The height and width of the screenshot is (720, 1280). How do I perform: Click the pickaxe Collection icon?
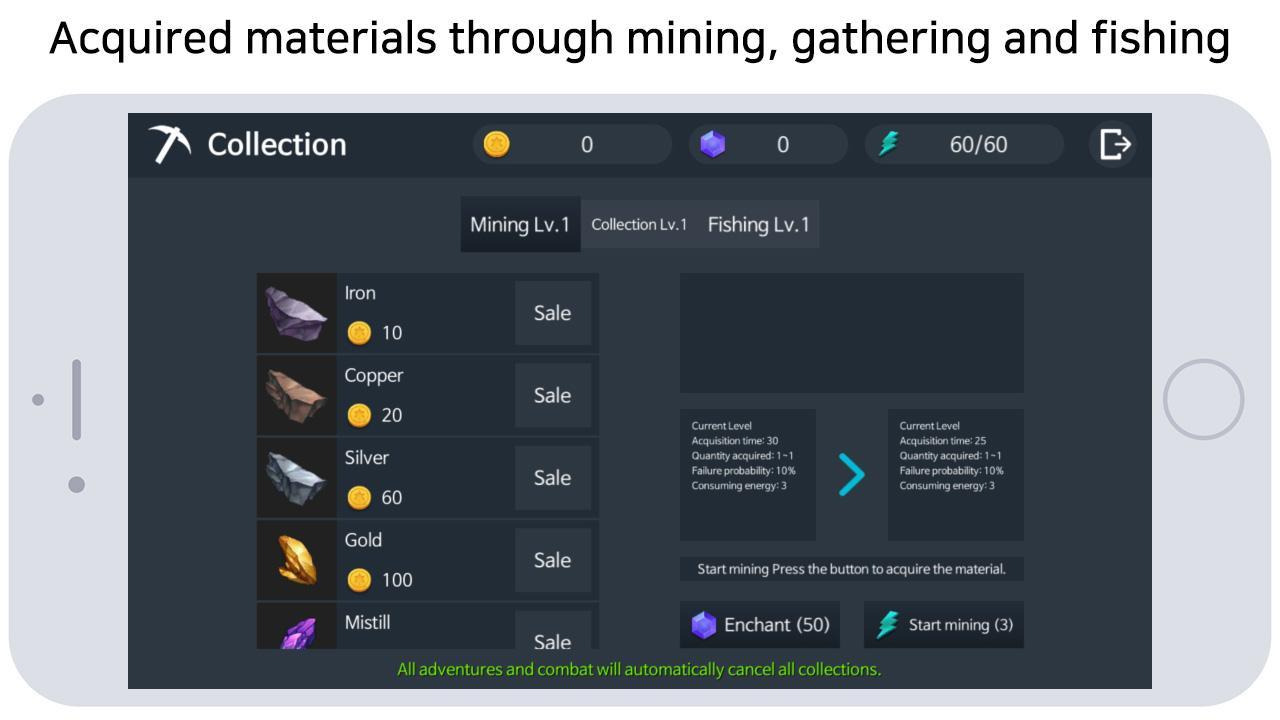170,144
